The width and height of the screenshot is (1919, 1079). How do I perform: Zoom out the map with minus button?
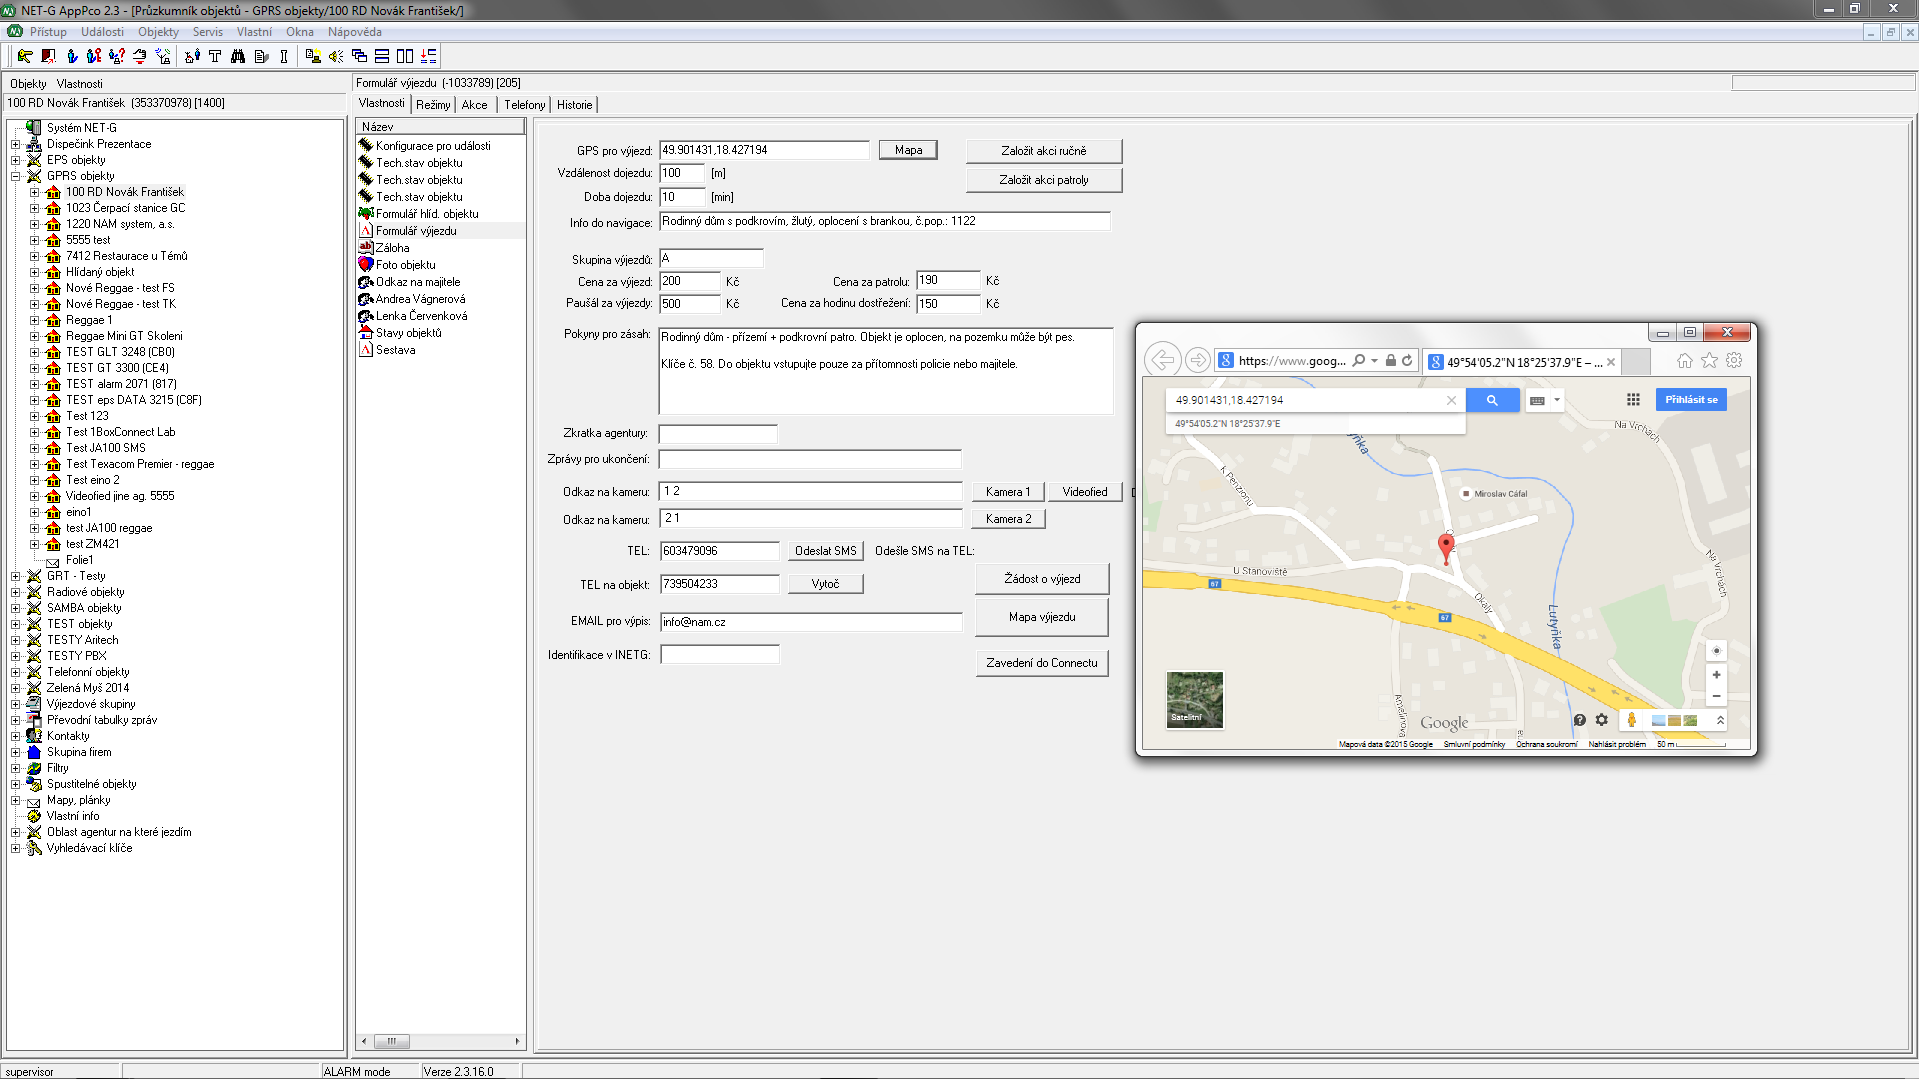(1716, 697)
